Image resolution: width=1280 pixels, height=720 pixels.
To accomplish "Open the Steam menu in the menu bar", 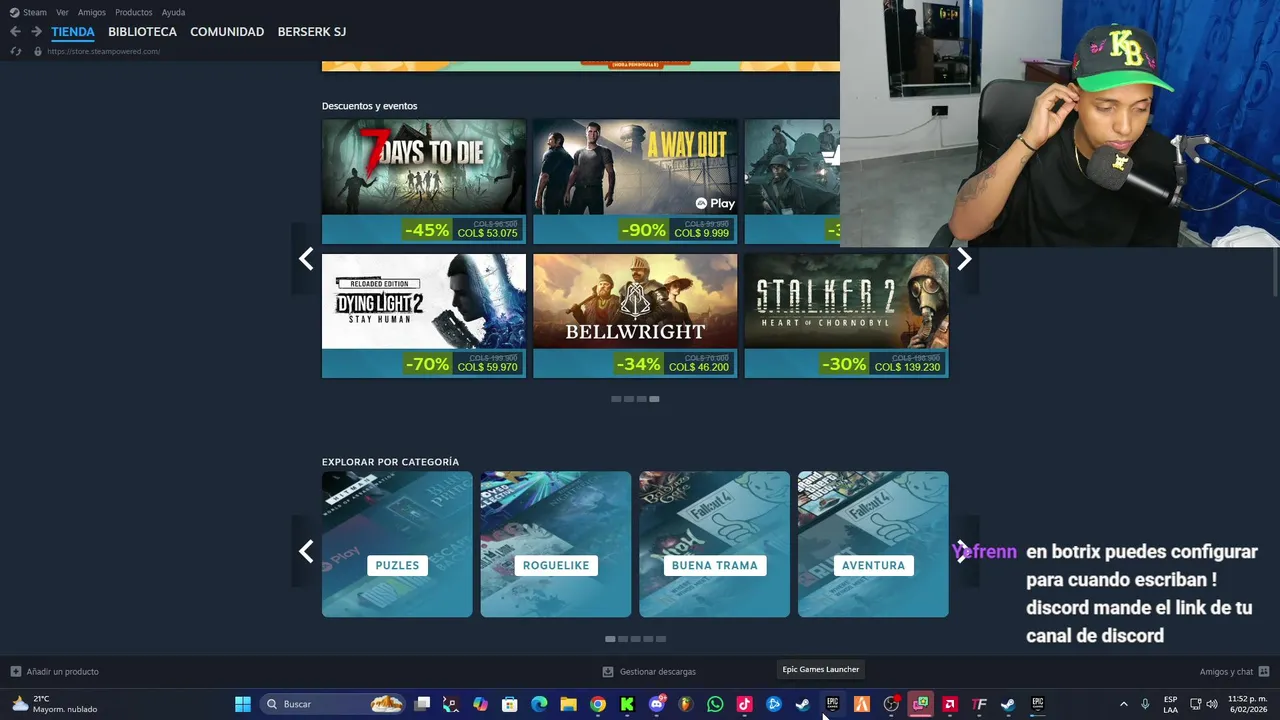I will pyautogui.click(x=28, y=12).
